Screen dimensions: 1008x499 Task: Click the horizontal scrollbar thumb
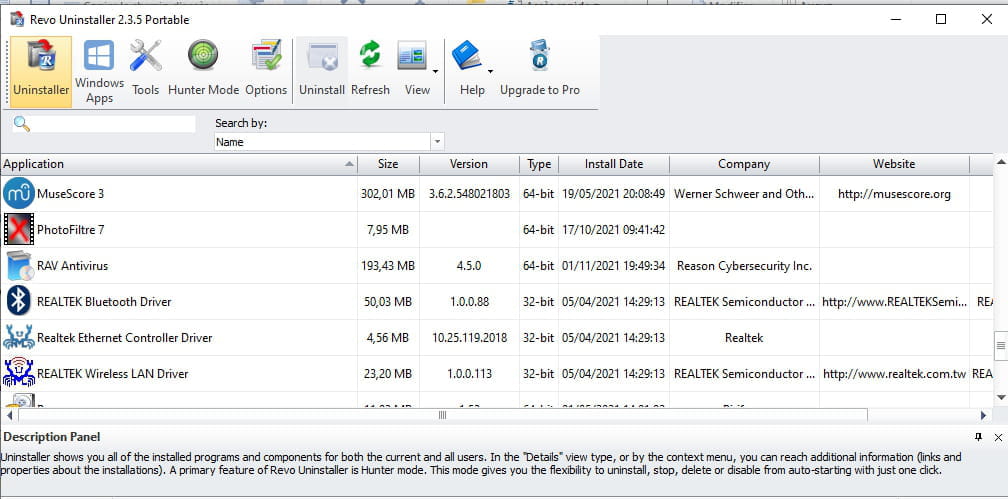click(442, 415)
